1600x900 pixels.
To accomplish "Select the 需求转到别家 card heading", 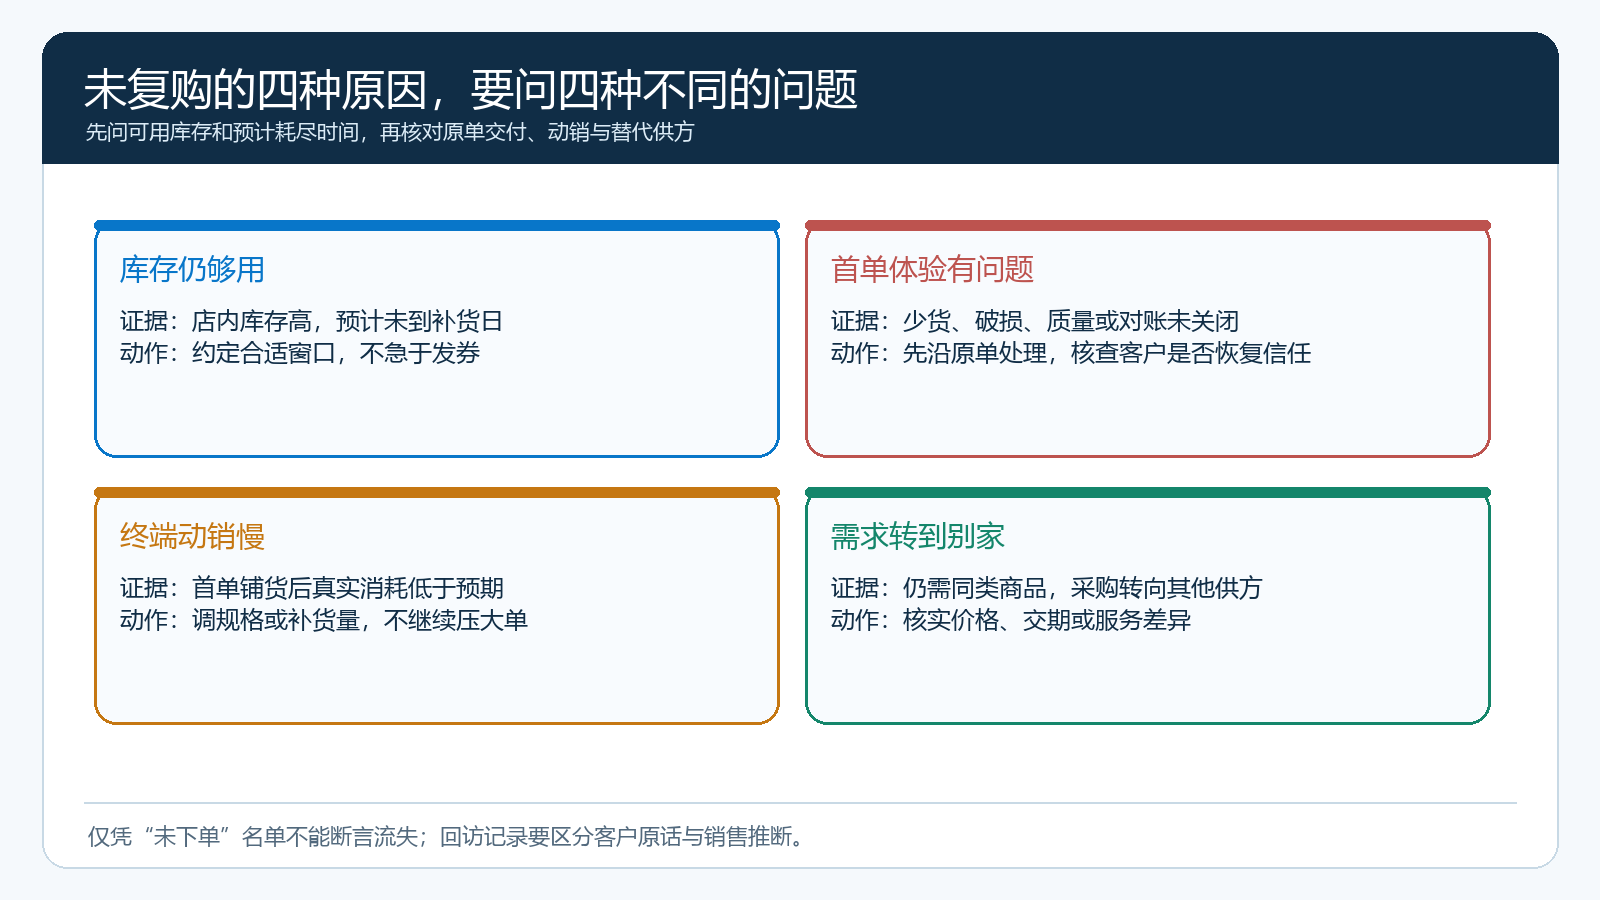I will pos(917,536).
